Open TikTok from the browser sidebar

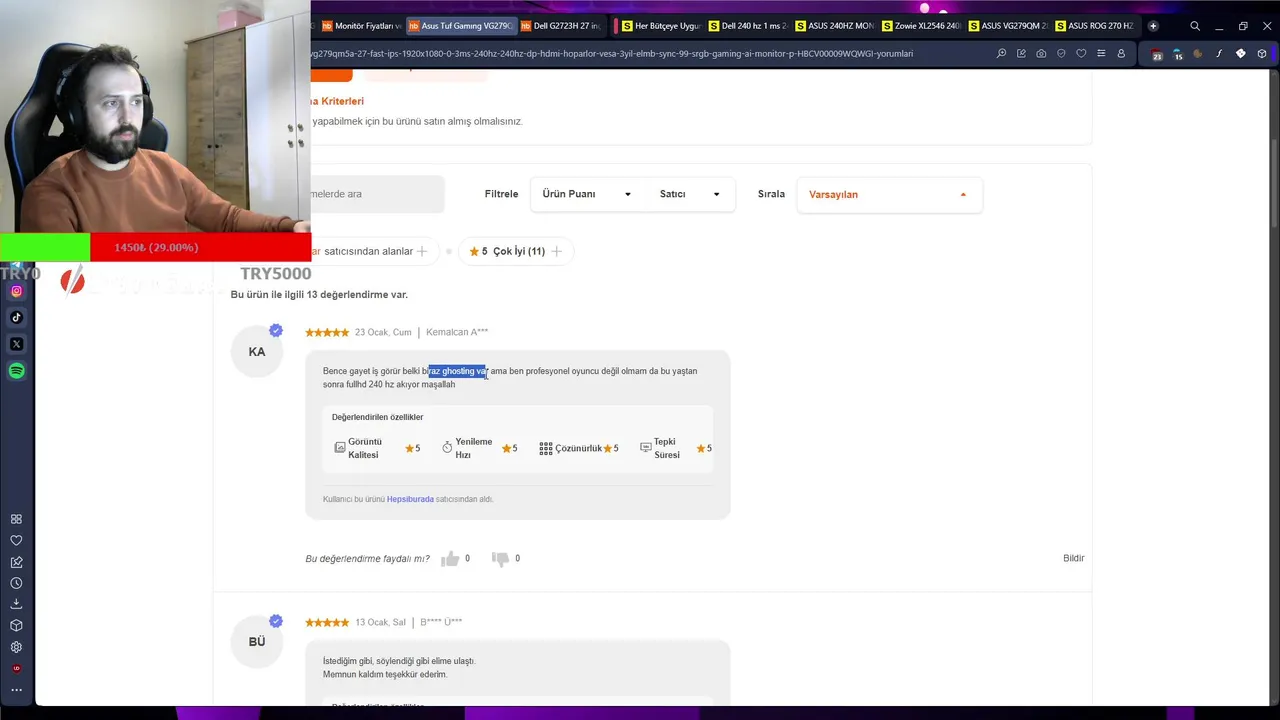pyautogui.click(x=16, y=317)
